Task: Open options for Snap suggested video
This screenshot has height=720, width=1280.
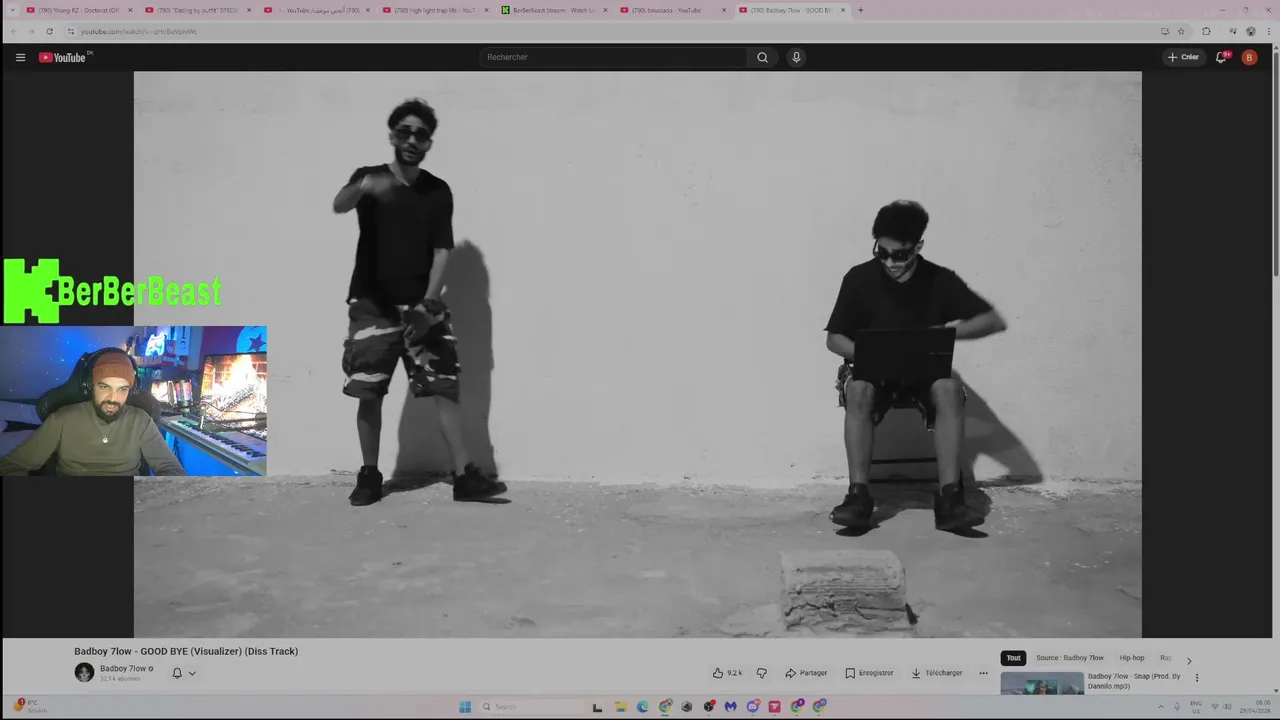Action: pyautogui.click(x=1197, y=678)
